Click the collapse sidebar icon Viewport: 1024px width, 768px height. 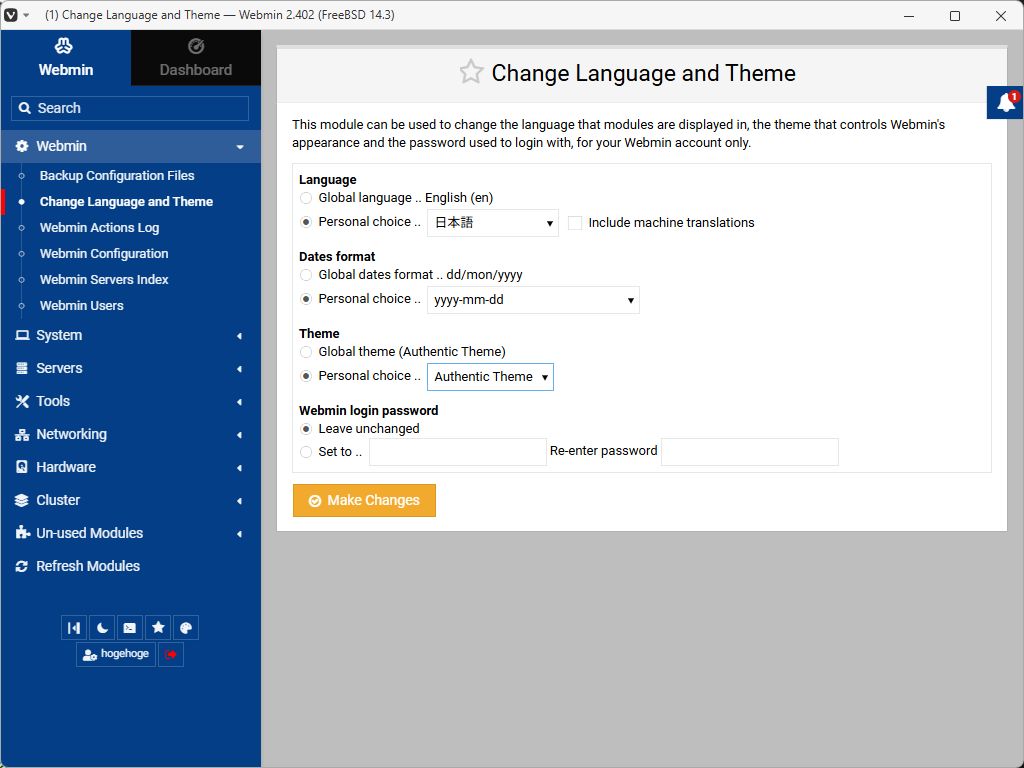click(x=74, y=628)
